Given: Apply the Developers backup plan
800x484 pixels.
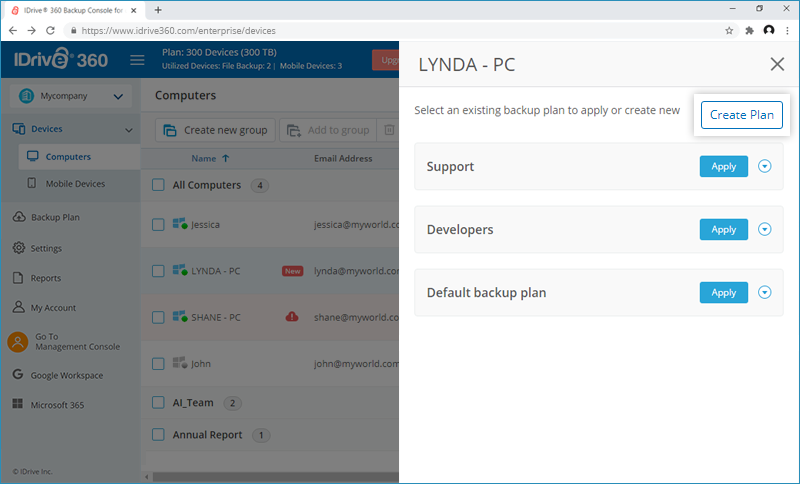Looking at the screenshot, I should click(x=723, y=230).
